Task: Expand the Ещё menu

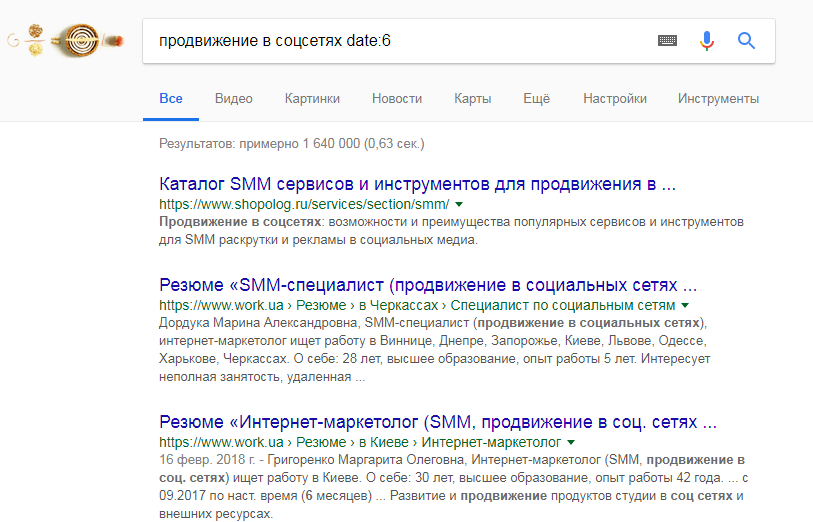Action: 537,99
